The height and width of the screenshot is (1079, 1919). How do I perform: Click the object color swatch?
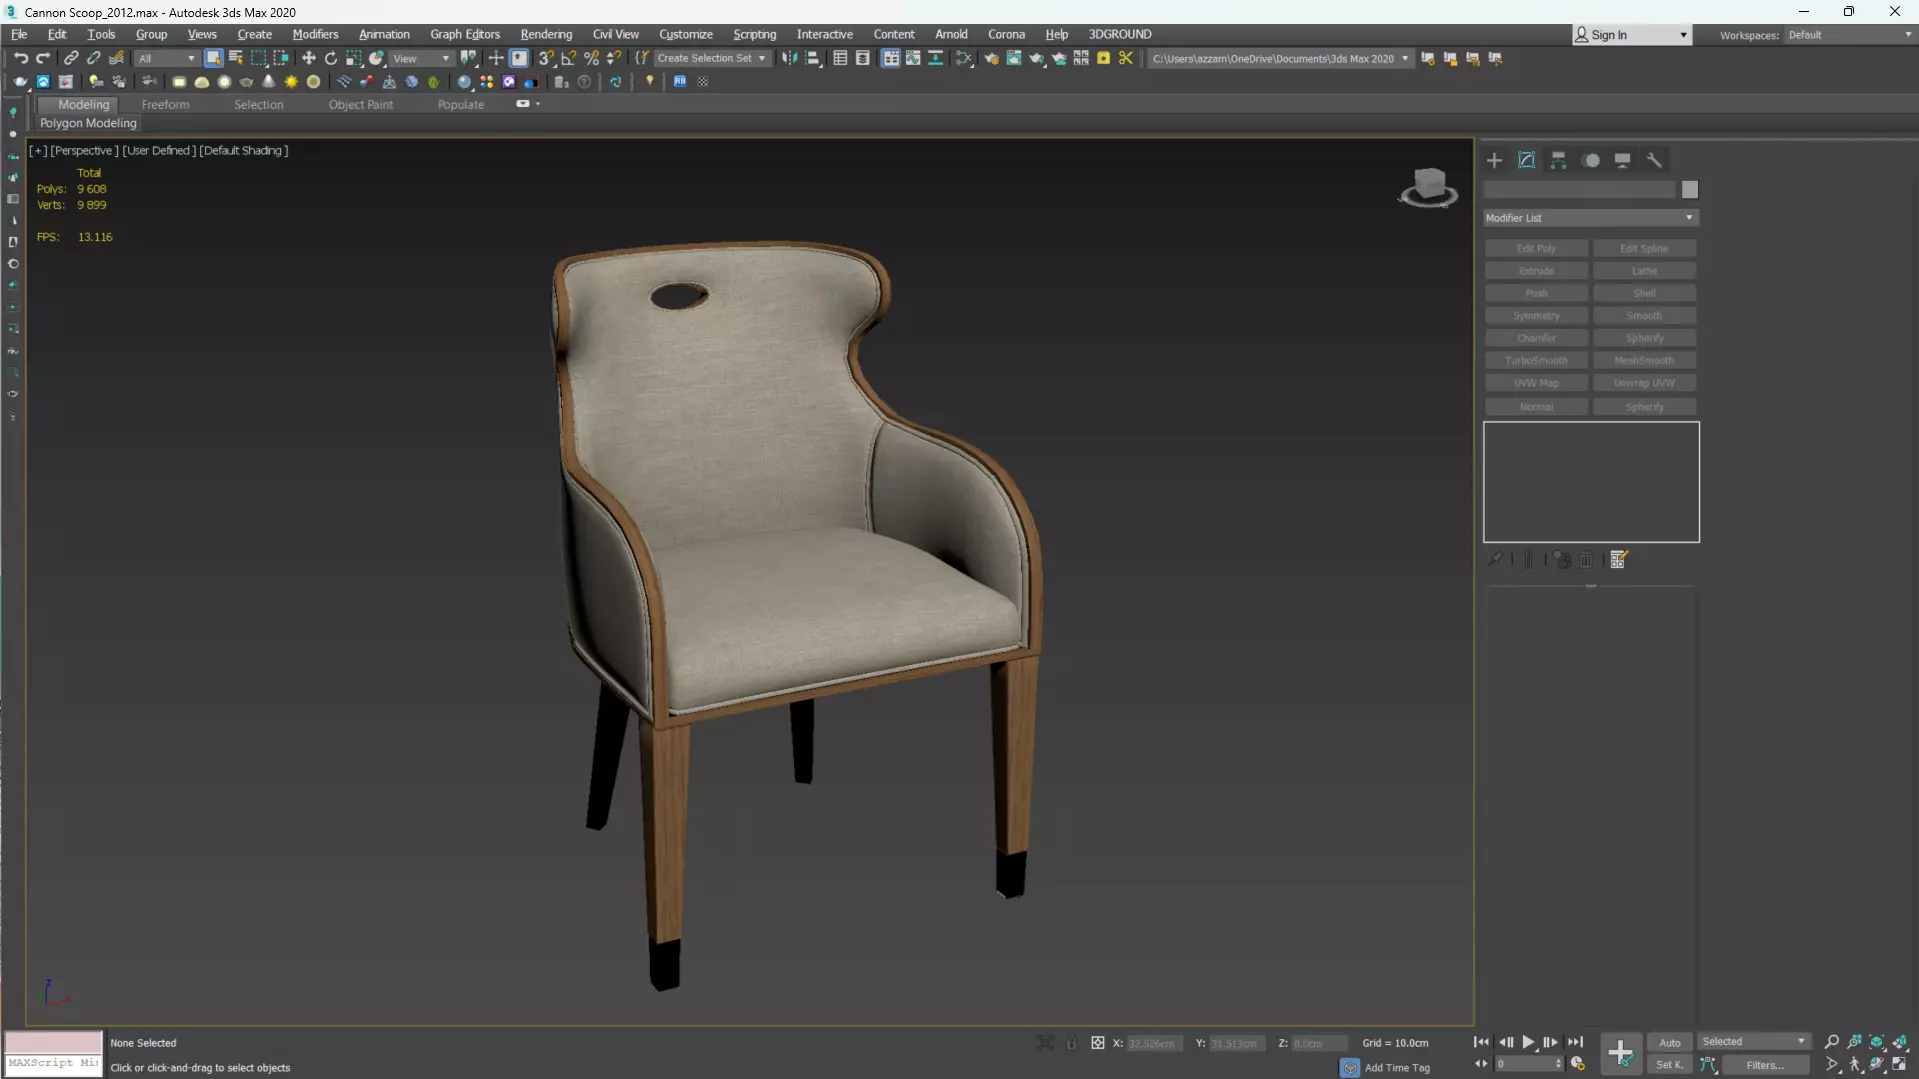(x=1690, y=190)
